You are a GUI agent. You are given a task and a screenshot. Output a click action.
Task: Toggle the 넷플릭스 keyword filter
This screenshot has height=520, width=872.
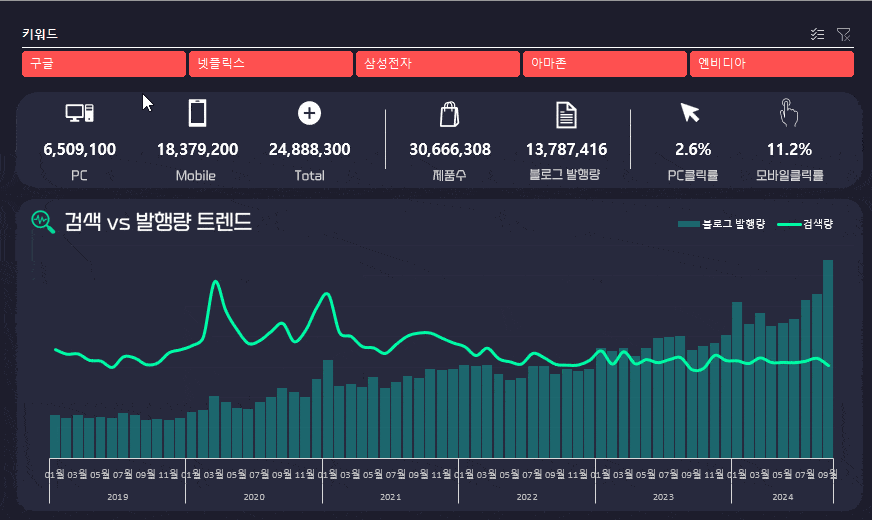pos(271,64)
